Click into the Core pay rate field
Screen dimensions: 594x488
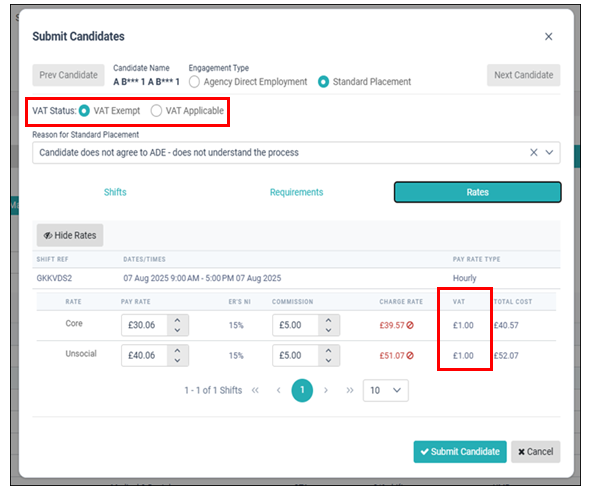pos(144,325)
